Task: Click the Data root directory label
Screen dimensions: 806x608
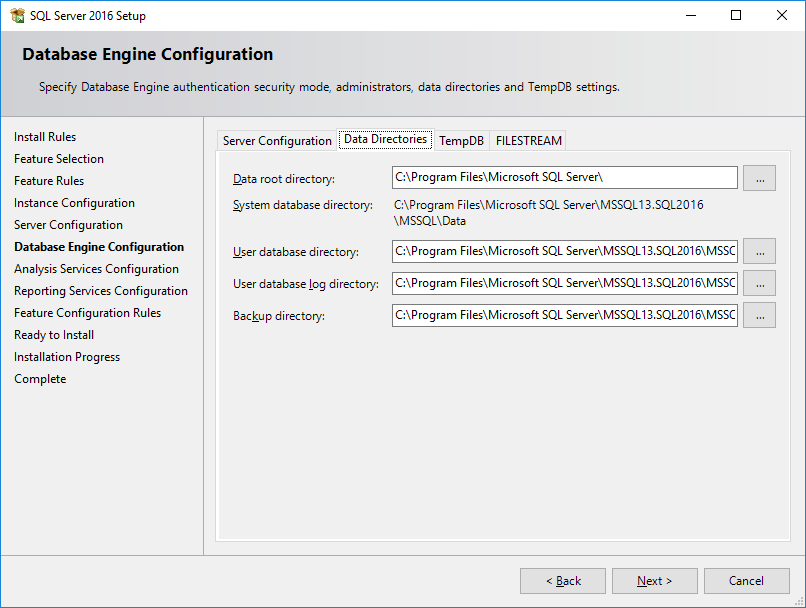Action: click(x=284, y=179)
